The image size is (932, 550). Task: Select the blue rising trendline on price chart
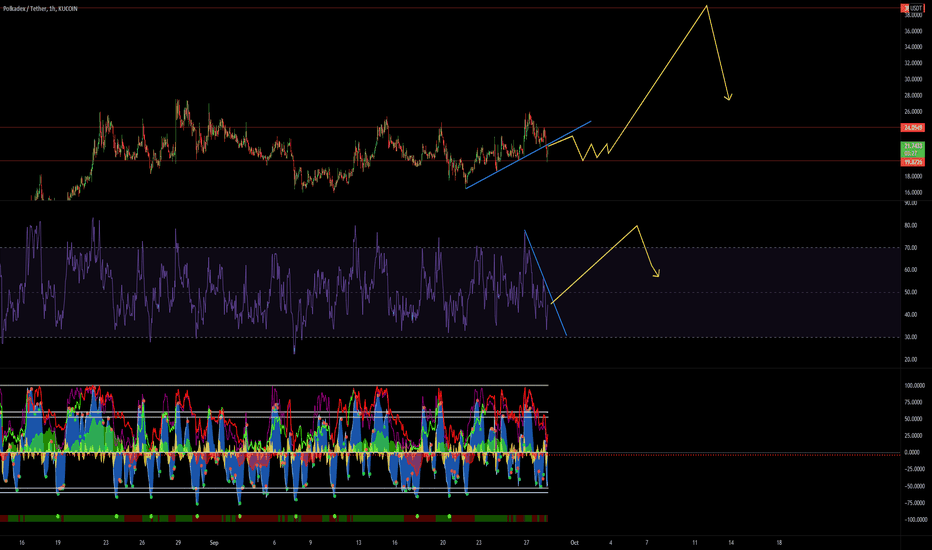click(x=528, y=155)
